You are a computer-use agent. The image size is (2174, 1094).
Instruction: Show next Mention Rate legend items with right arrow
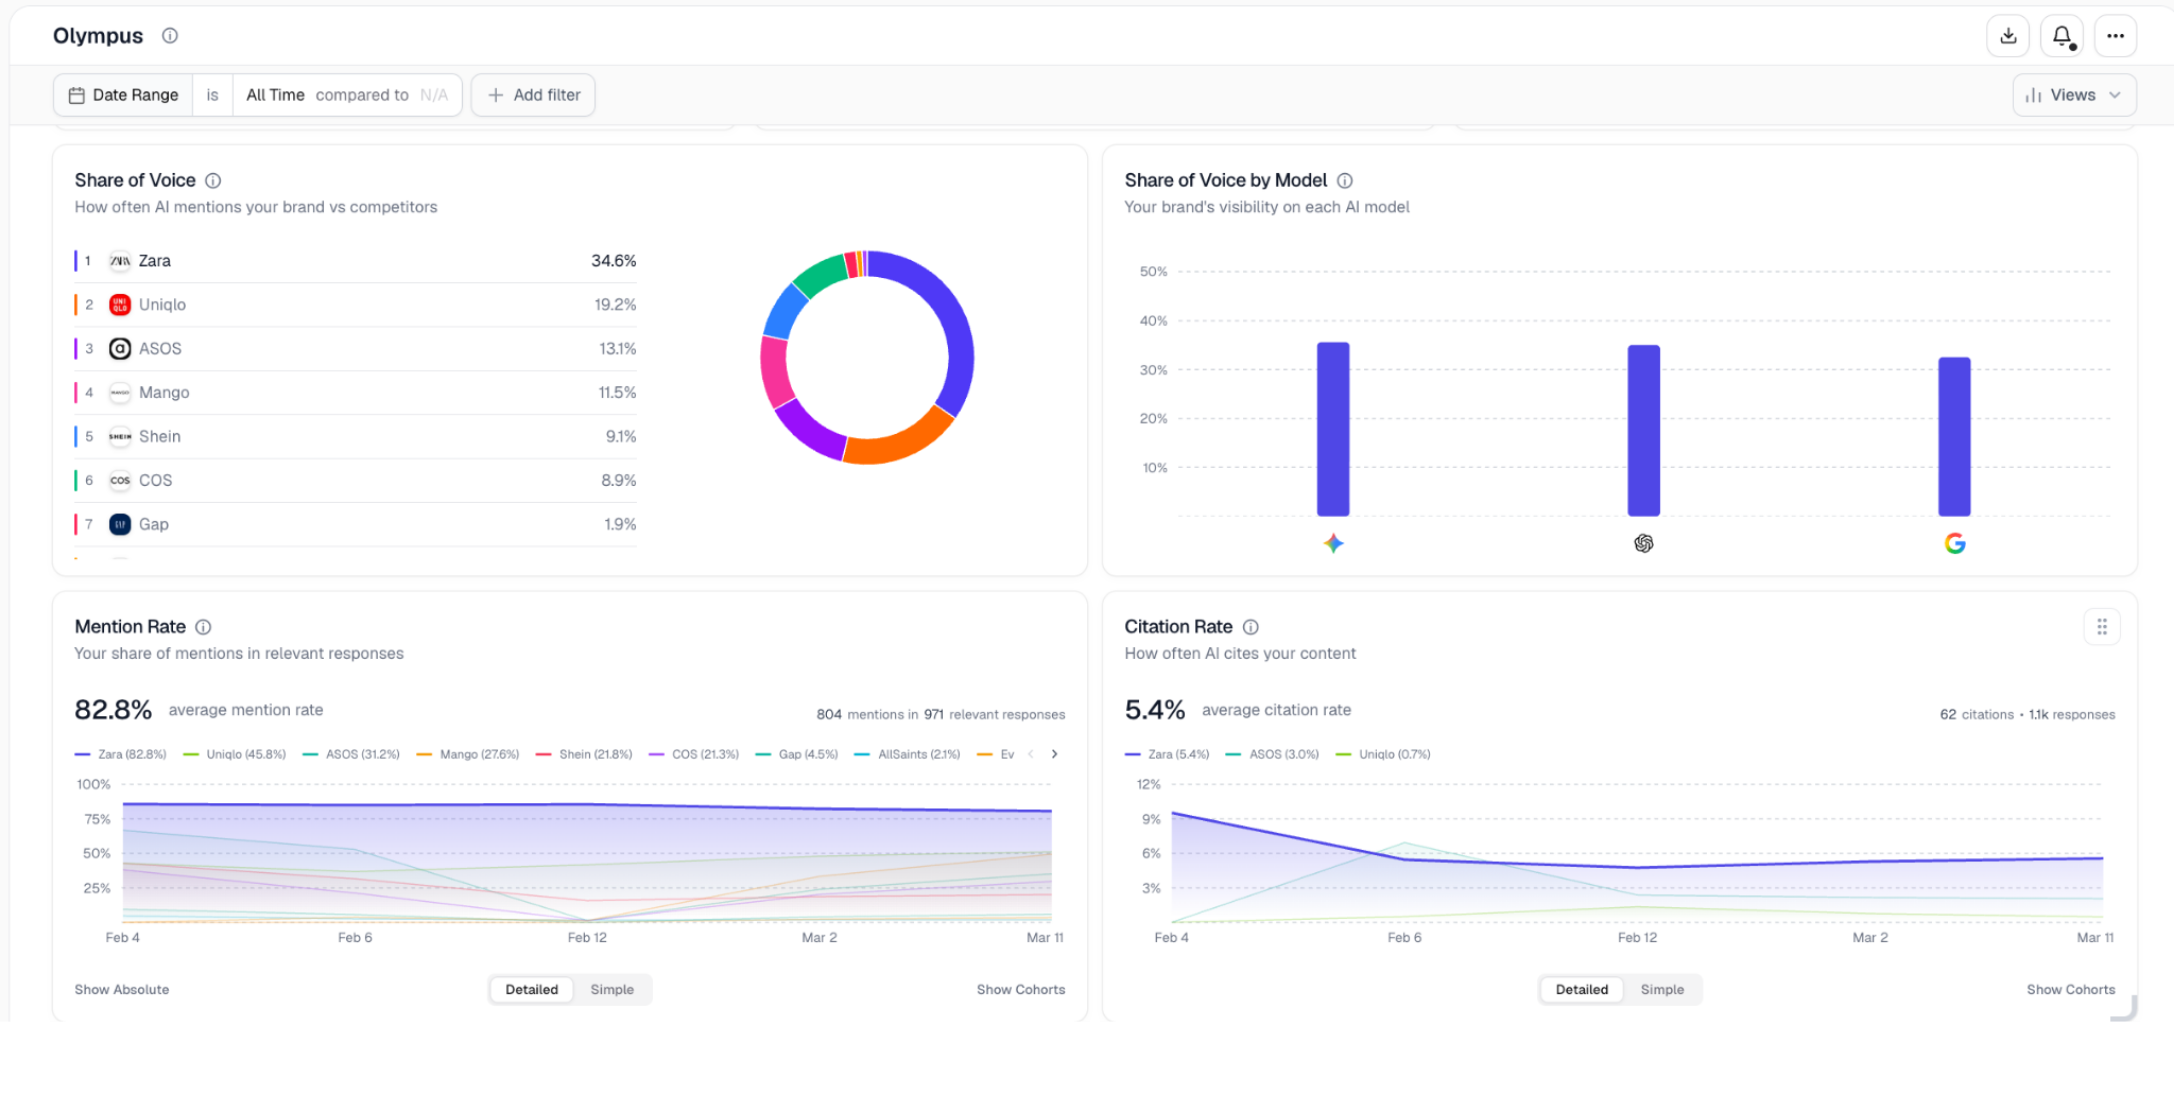[x=1054, y=754]
